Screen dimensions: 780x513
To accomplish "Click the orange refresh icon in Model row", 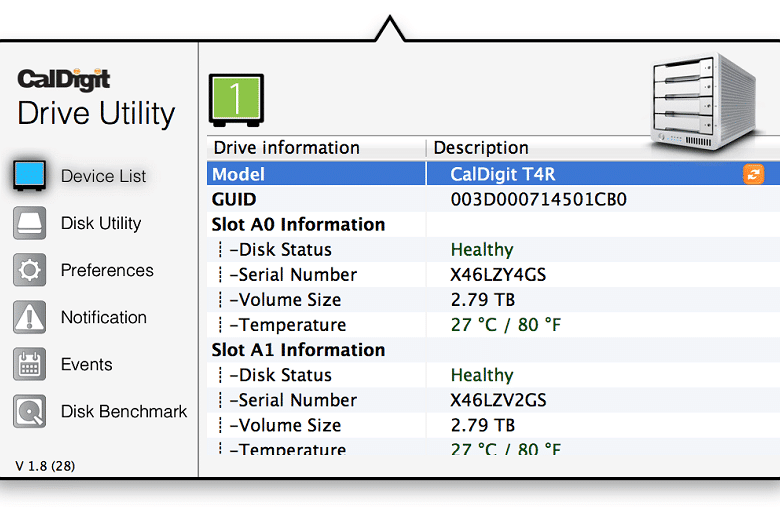I will click(753, 174).
